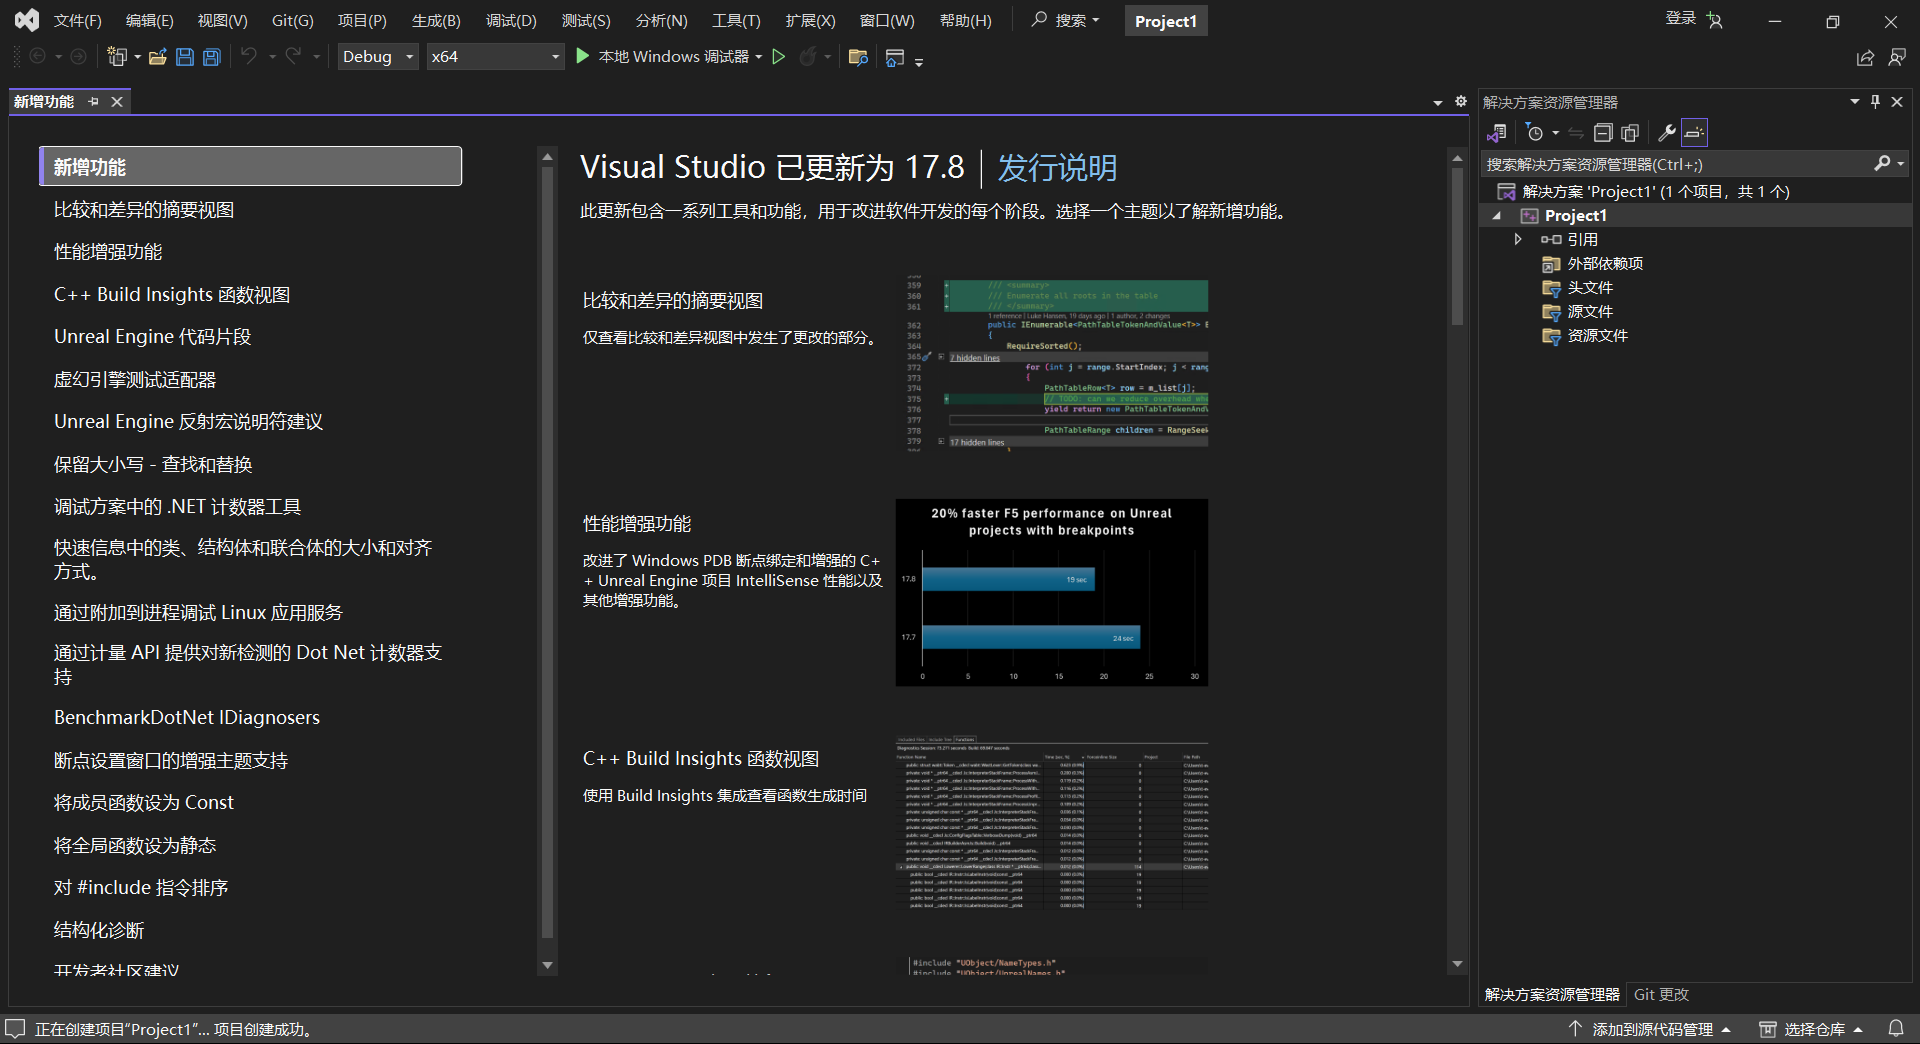1920x1044 pixels.
Task: Expand the 引用 references node
Action: (1518, 239)
